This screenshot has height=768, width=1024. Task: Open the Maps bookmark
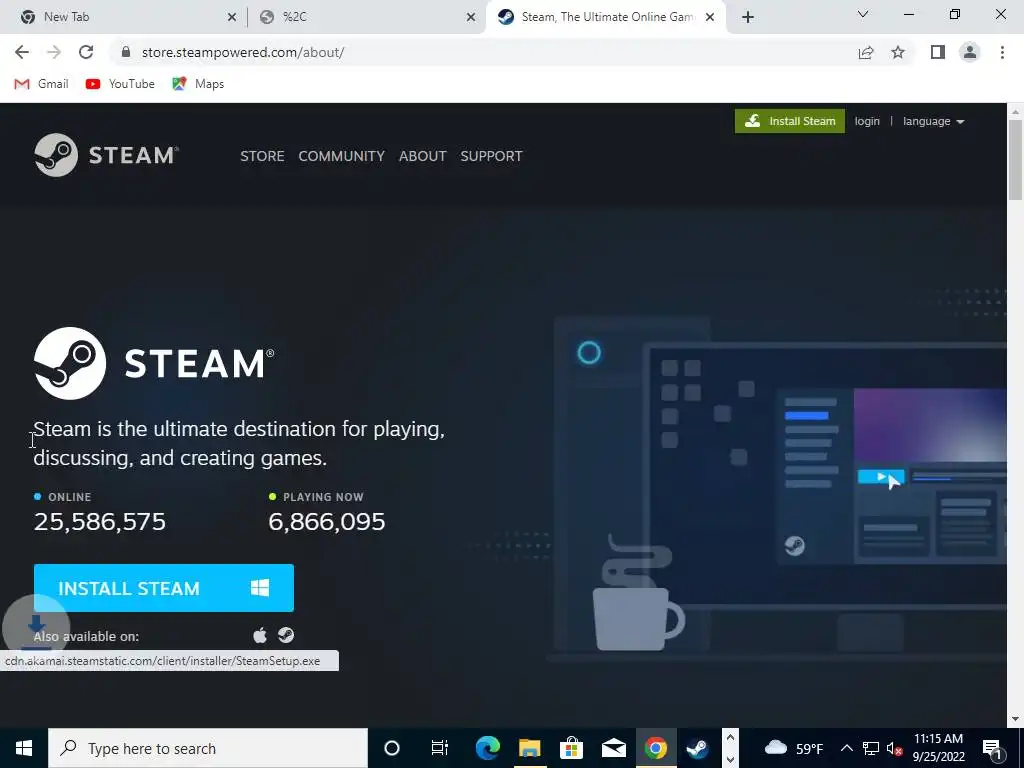tap(198, 84)
